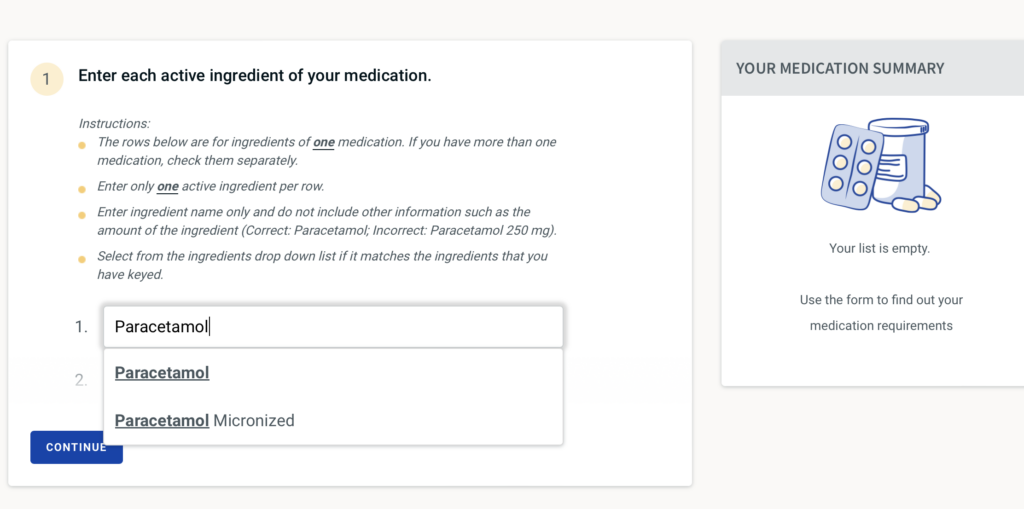Click the "Your Medication Summary" panel header

pos(868,69)
